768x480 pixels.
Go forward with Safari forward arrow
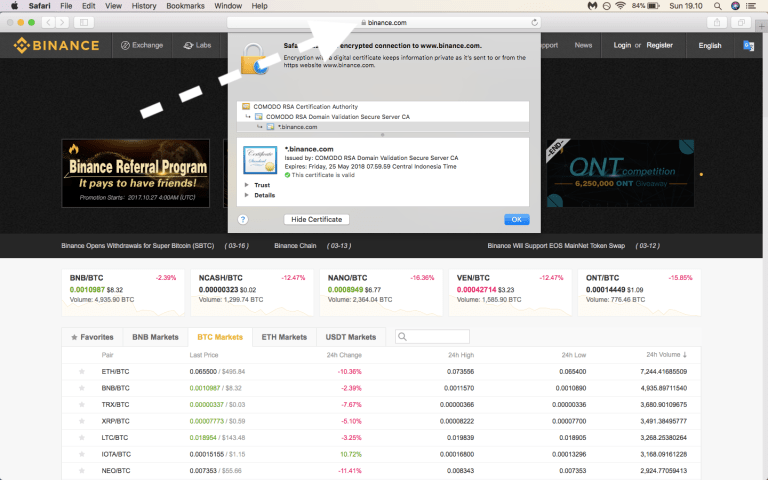[62, 22]
